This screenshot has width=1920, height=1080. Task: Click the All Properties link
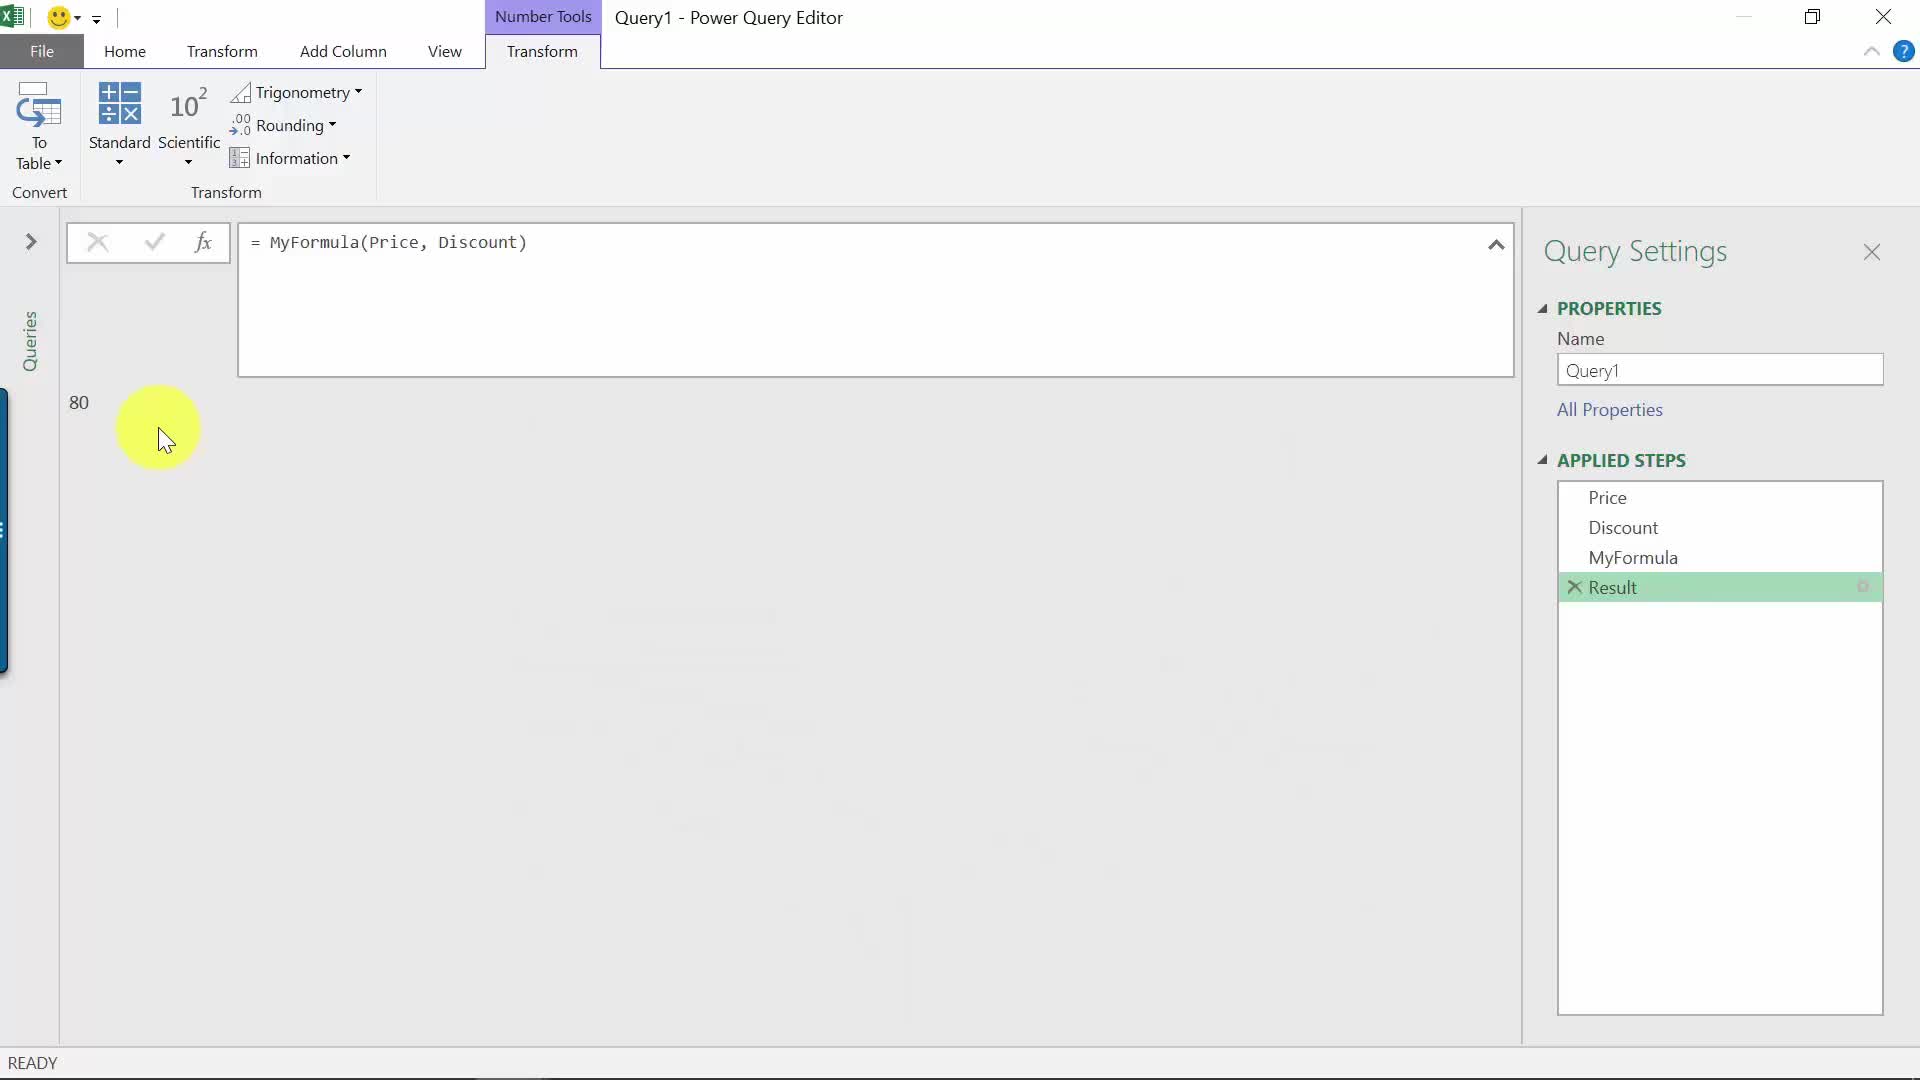tap(1609, 409)
